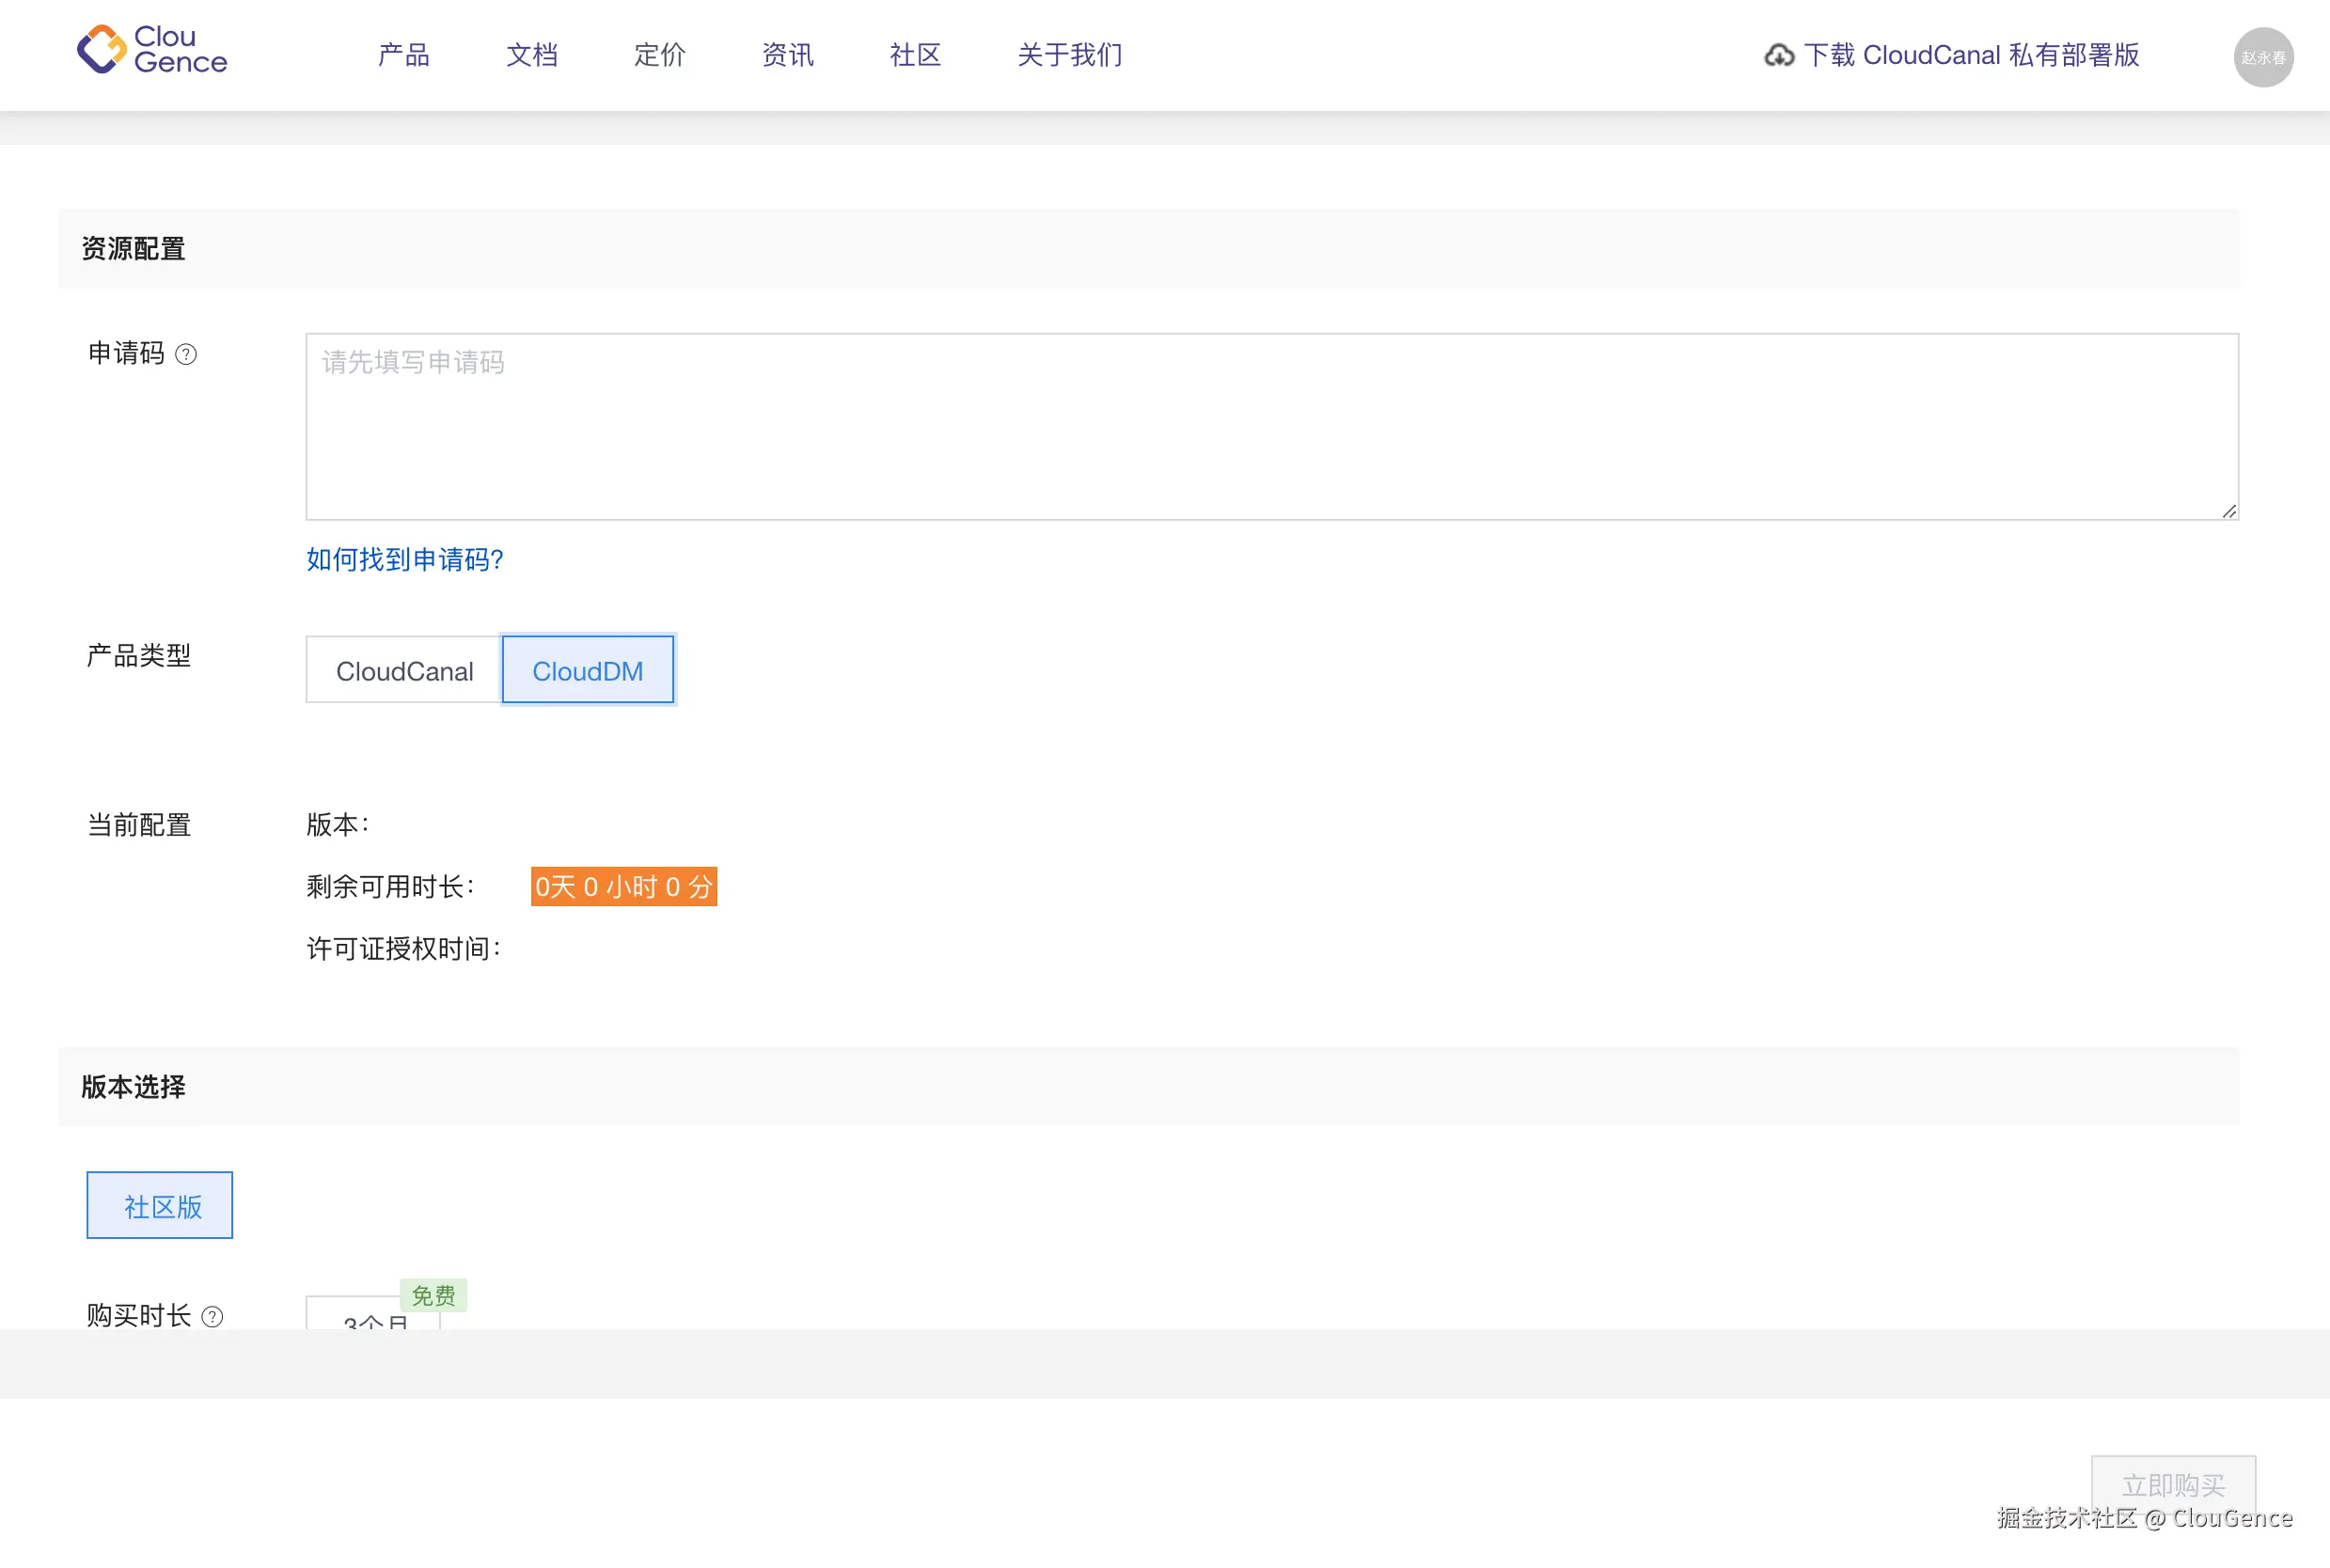The width and height of the screenshot is (2330, 1568).
Task: Open the 关于我们 menu
Action: pos(1070,55)
